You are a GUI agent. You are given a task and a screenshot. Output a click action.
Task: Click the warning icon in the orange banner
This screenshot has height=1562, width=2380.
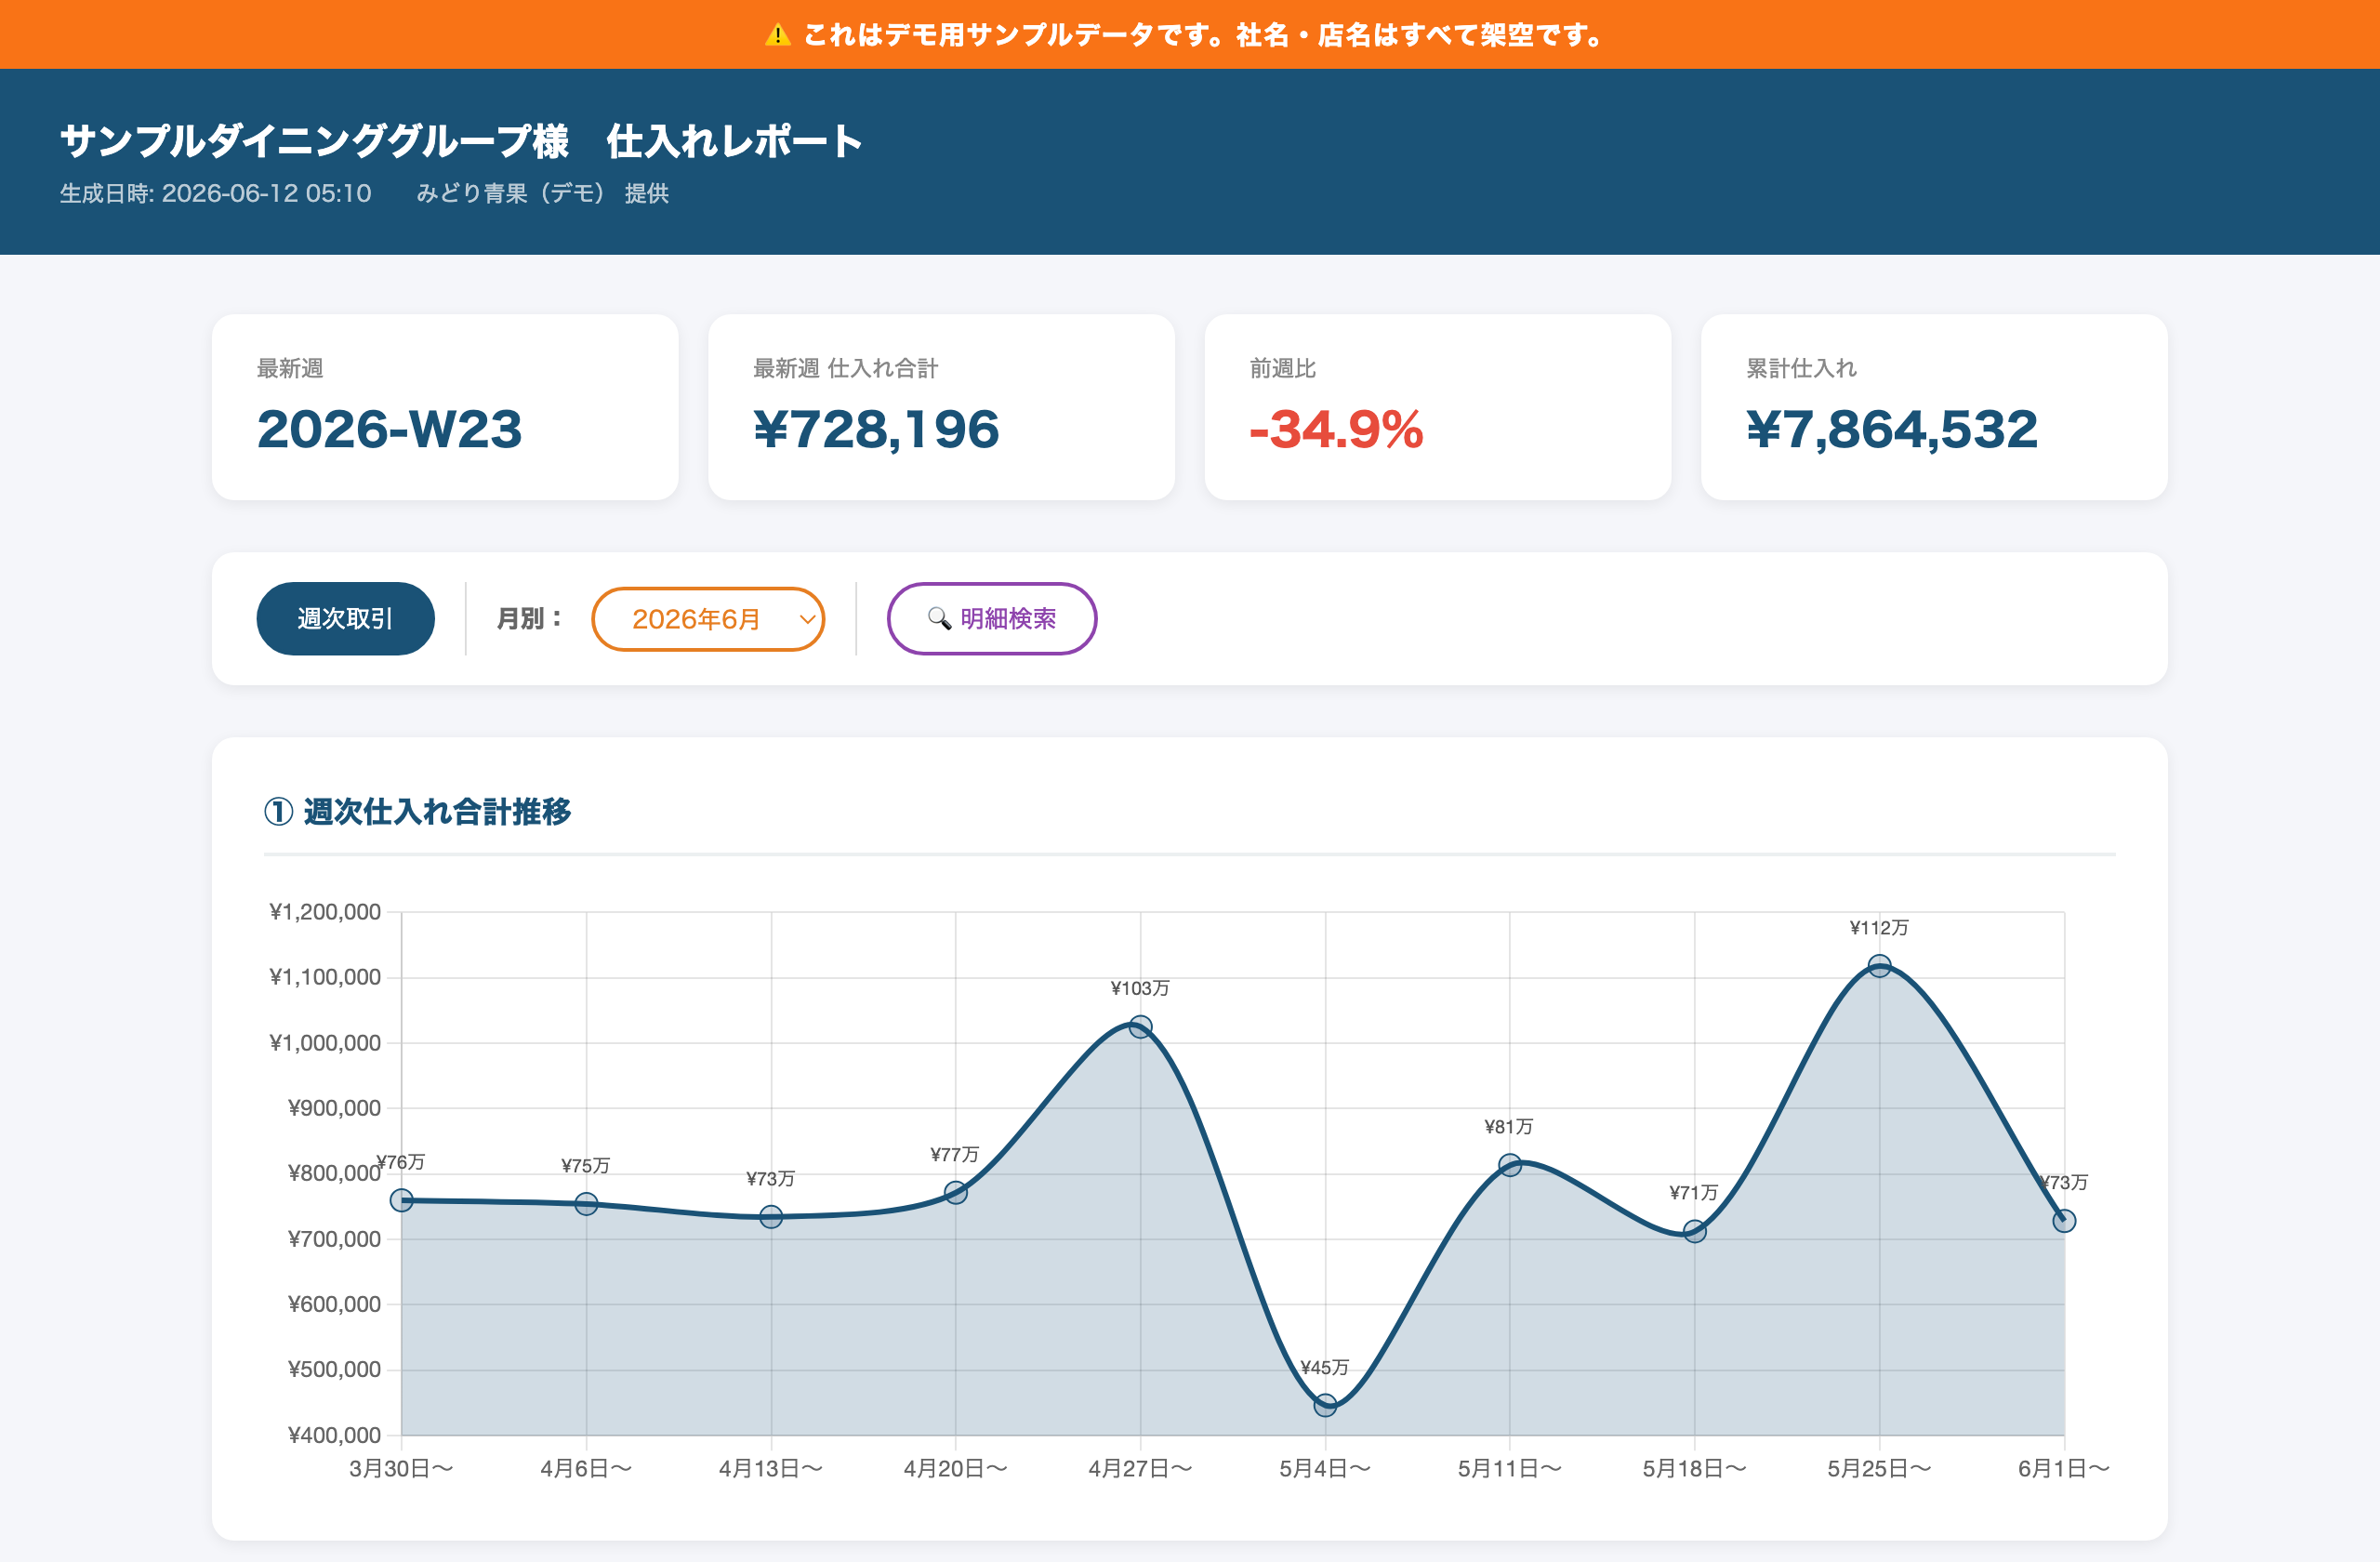pos(777,35)
